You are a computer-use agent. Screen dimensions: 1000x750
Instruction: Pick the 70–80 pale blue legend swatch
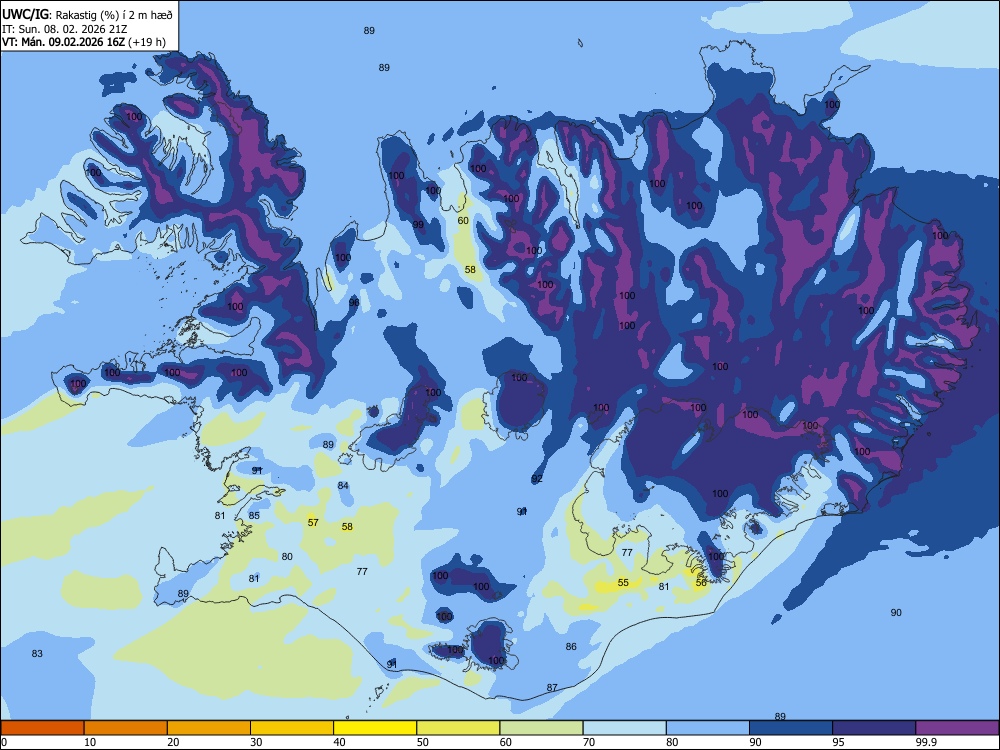click(624, 728)
